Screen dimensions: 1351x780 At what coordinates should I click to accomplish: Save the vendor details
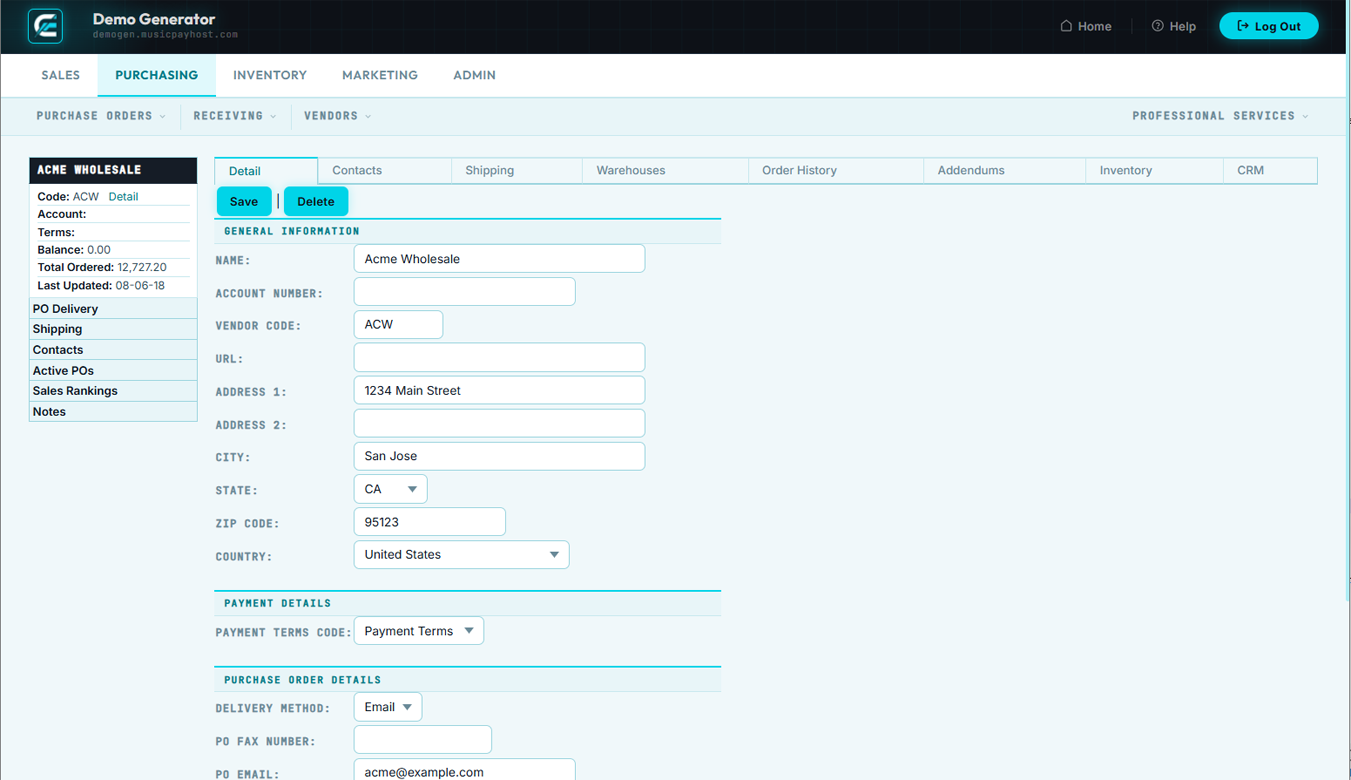coord(244,201)
